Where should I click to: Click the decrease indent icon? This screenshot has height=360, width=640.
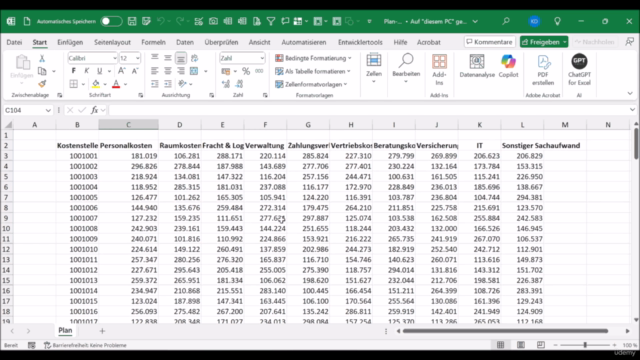tap(155, 84)
